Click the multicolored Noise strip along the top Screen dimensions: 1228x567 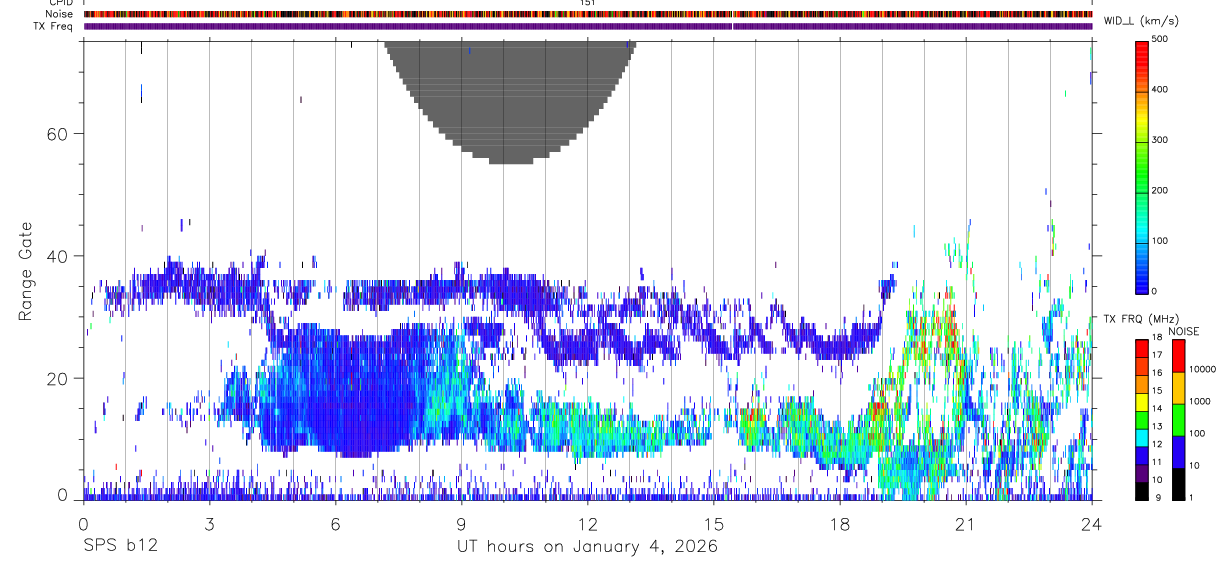(588, 14)
